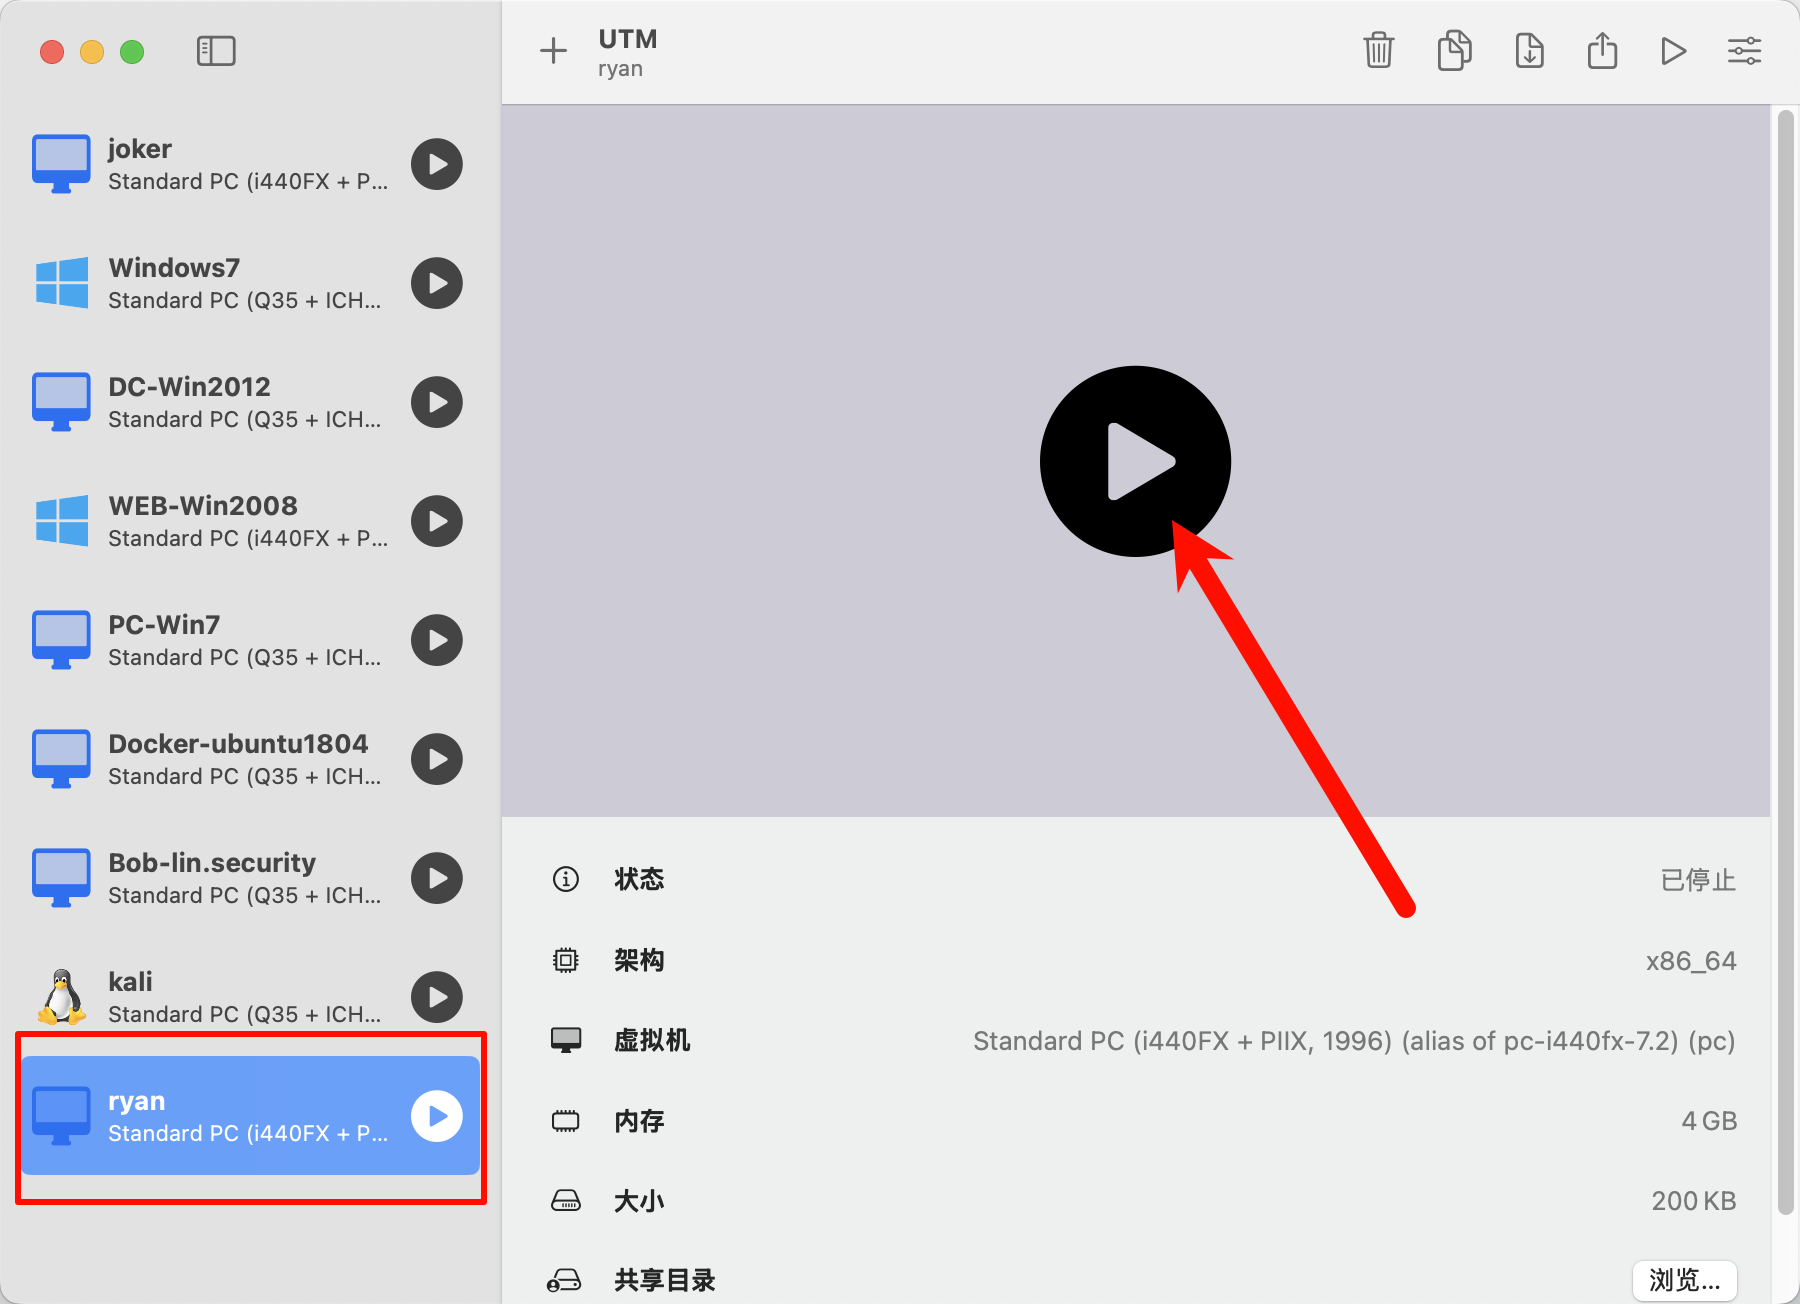Click the monitor icon beside joker
This screenshot has height=1304, width=1800.
(62, 164)
